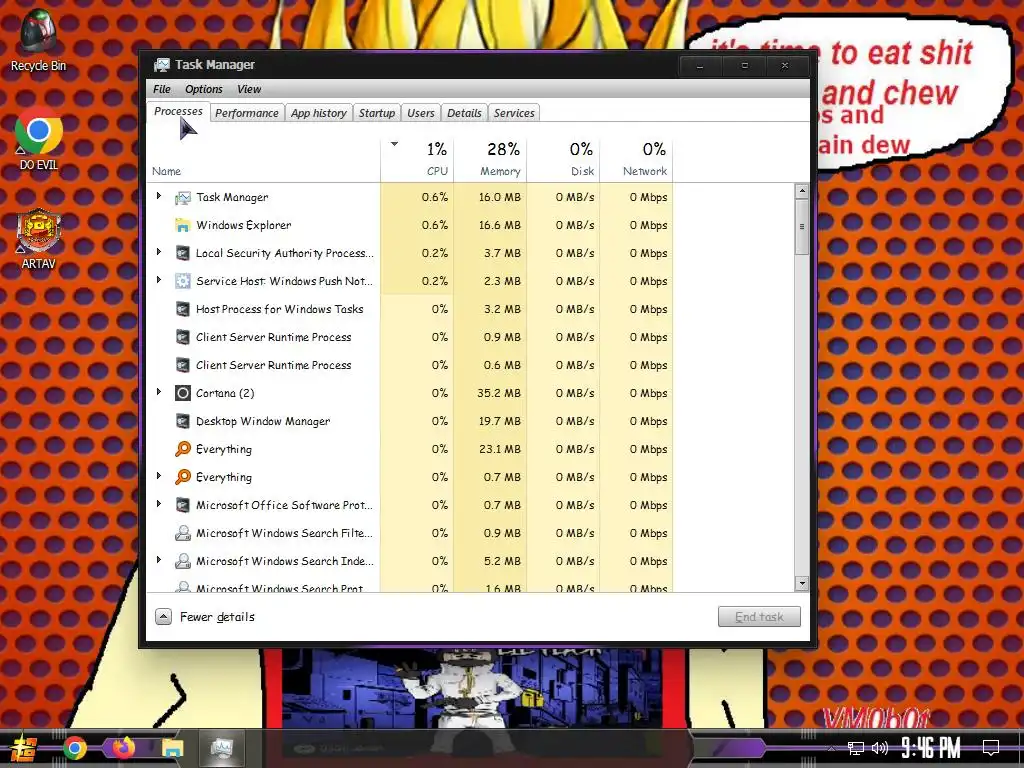
Task: Expand the Task Manager process group
Action: (x=159, y=196)
